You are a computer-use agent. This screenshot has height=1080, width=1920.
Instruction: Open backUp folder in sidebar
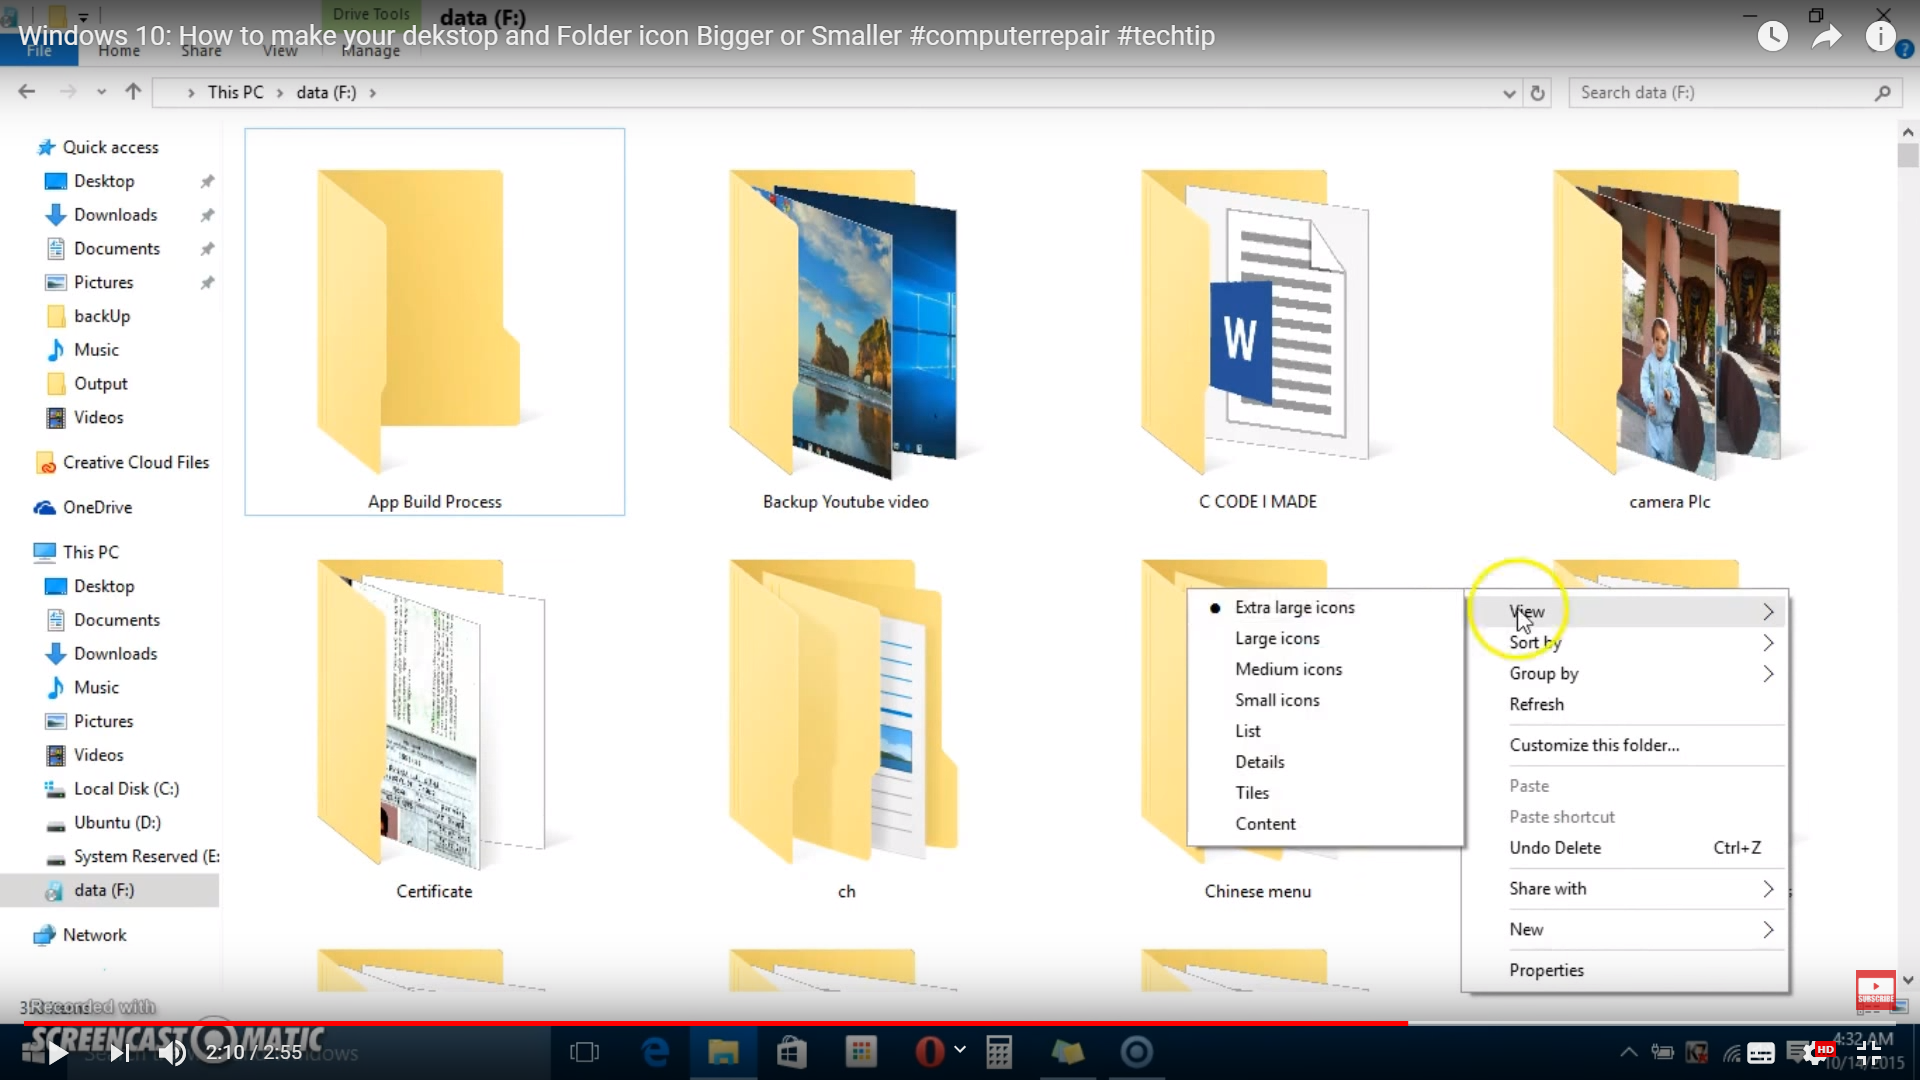pos(102,316)
